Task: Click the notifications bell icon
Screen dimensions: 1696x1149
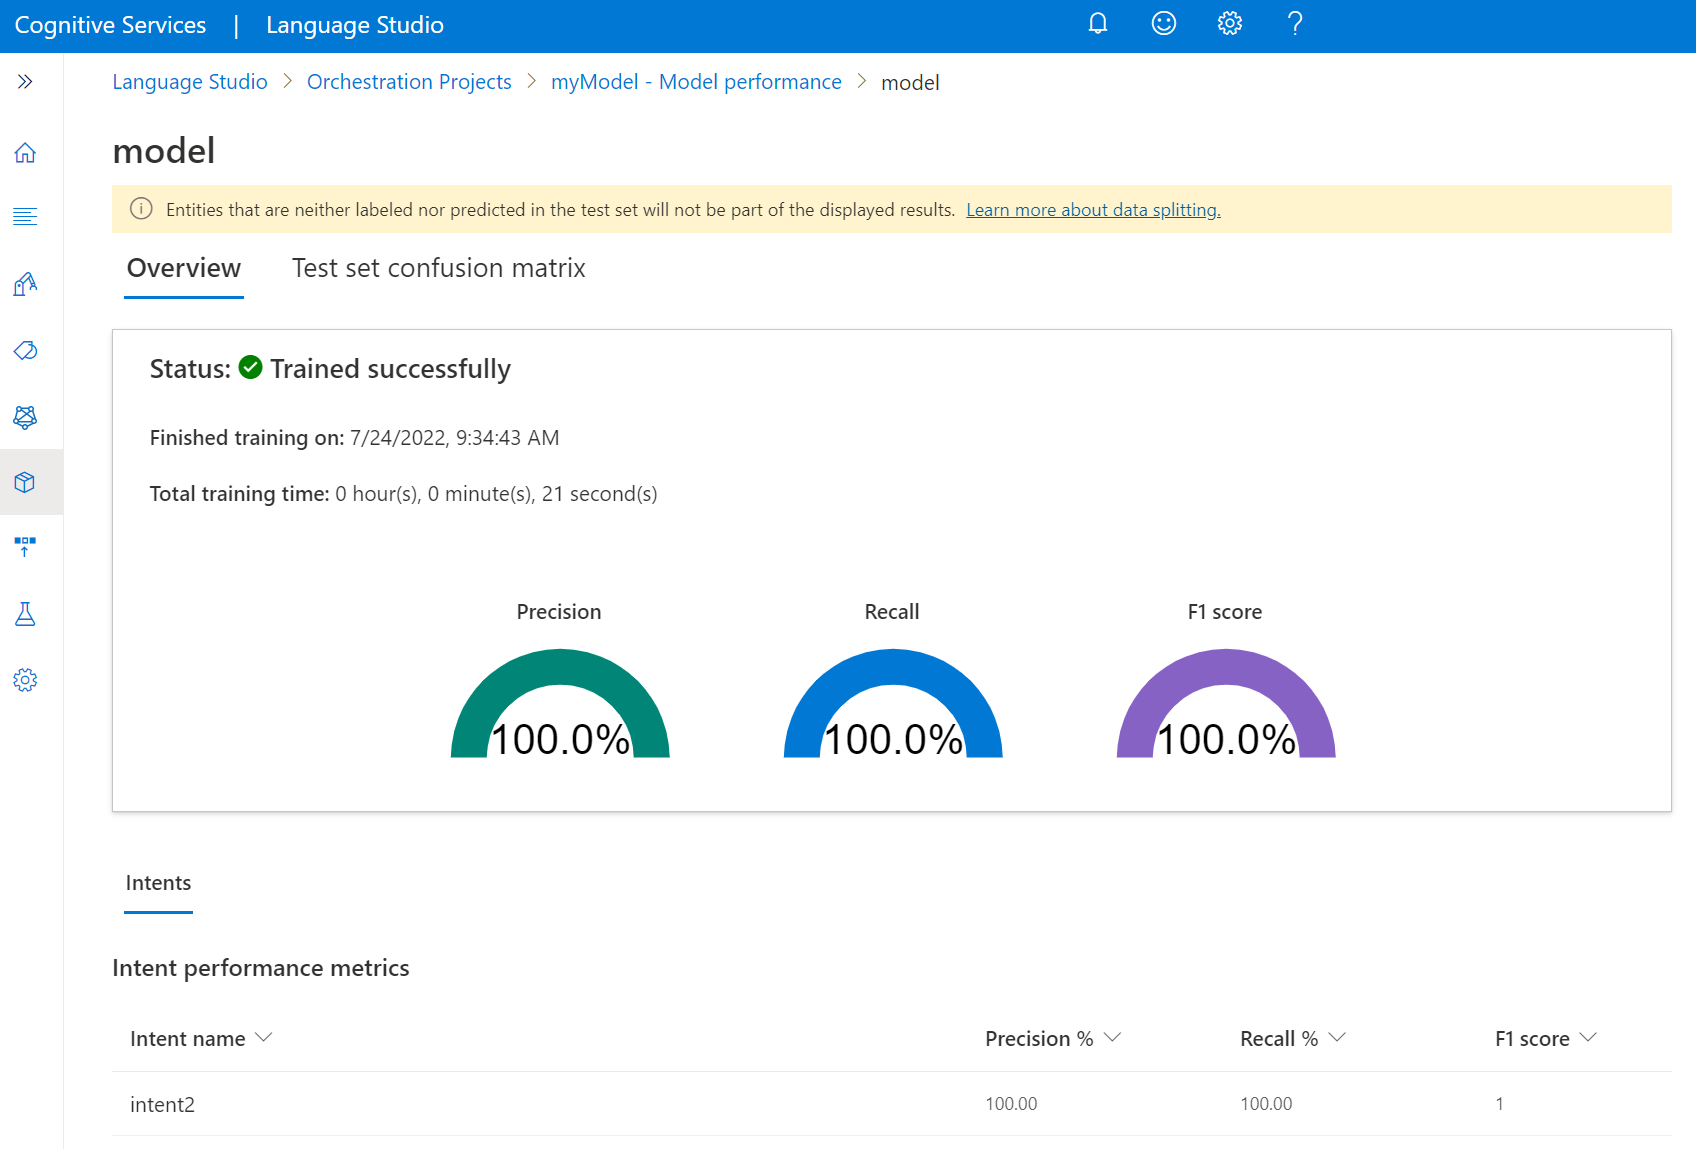Action: pyautogui.click(x=1097, y=24)
